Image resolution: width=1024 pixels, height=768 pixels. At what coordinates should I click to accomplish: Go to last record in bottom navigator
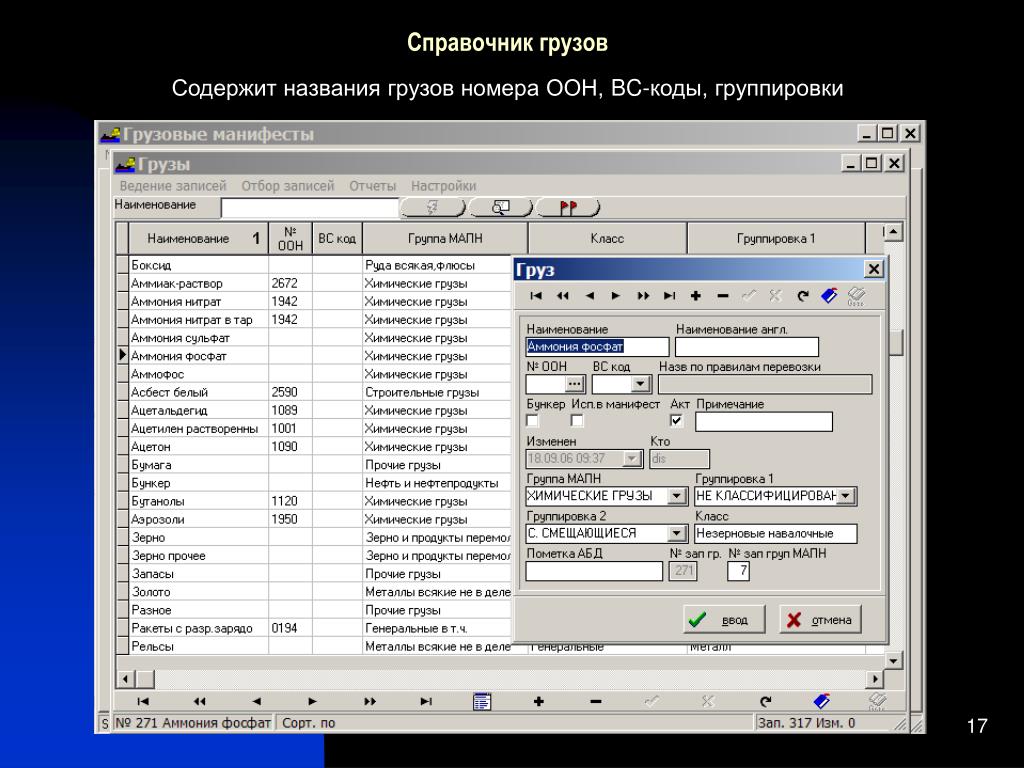[426, 701]
